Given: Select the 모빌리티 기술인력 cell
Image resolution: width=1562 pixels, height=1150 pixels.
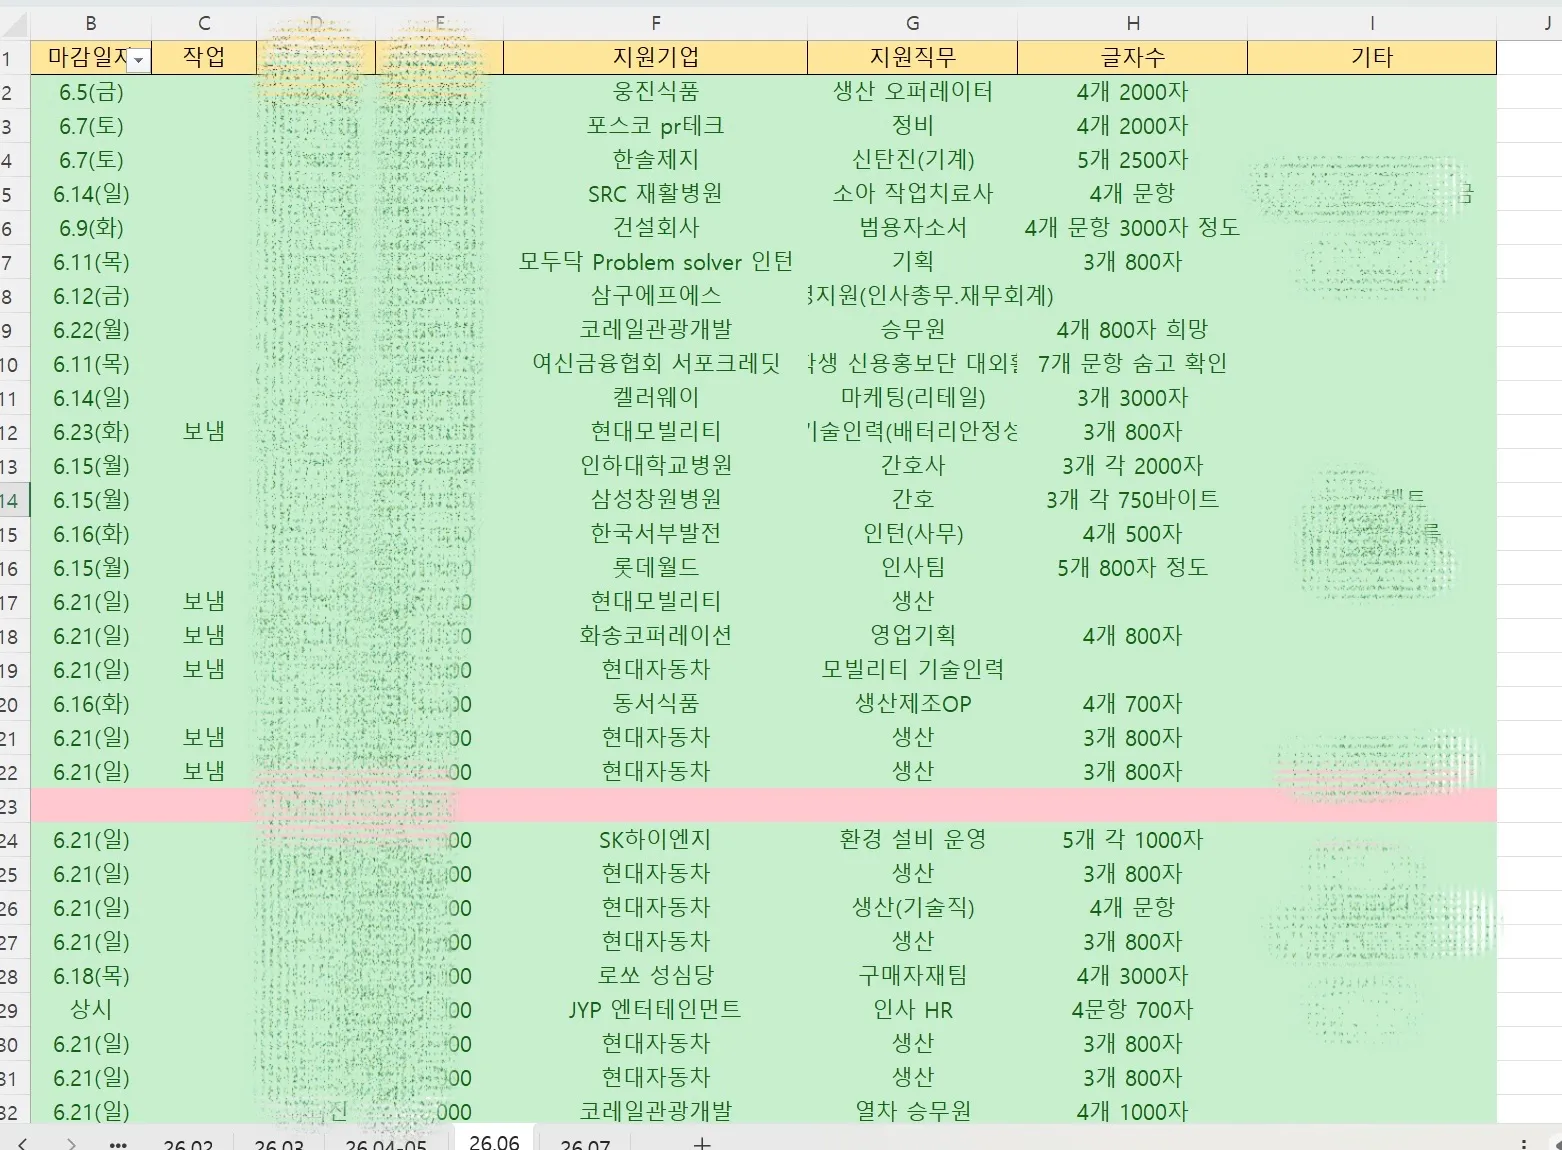Looking at the screenshot, I should 912,670.
